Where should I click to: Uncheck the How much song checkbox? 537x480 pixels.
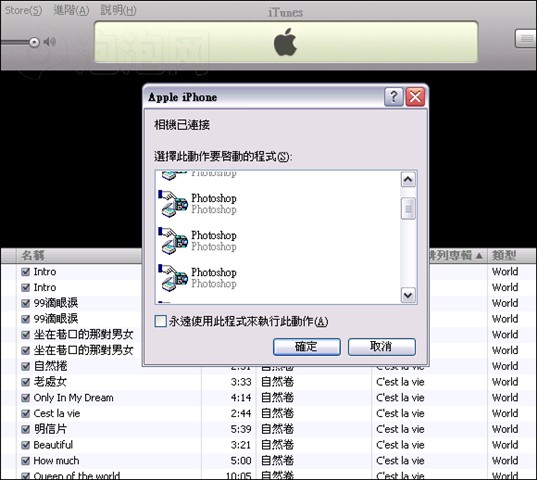tap(25, 461)
